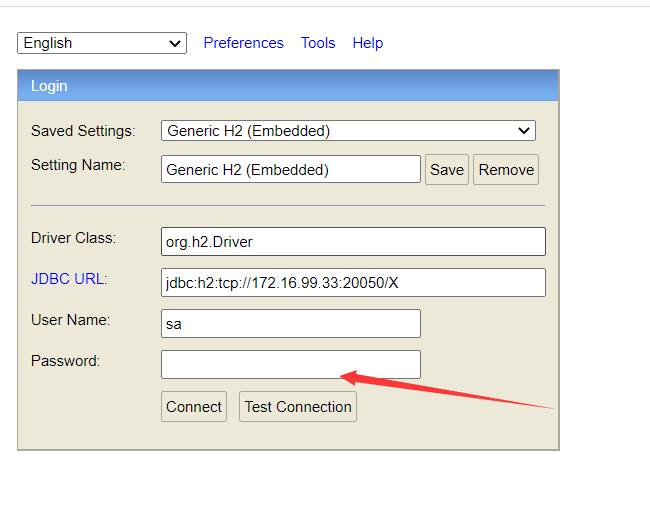This screenshot has height=512, width=650.
Task: Expand the Saved Settings dropdown
Action: coord(348,131)
